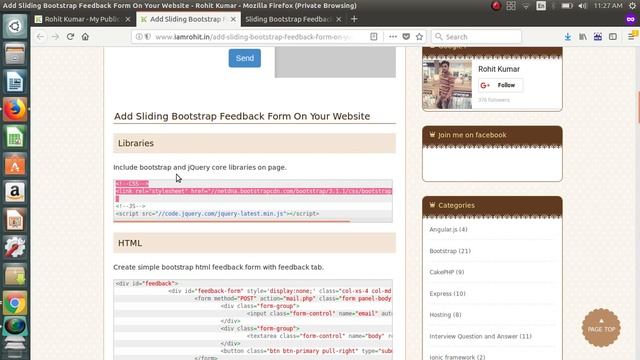Launch LibreOffice Calc from dock
This screenshot has width=640, height=360.
click(15, 137)
